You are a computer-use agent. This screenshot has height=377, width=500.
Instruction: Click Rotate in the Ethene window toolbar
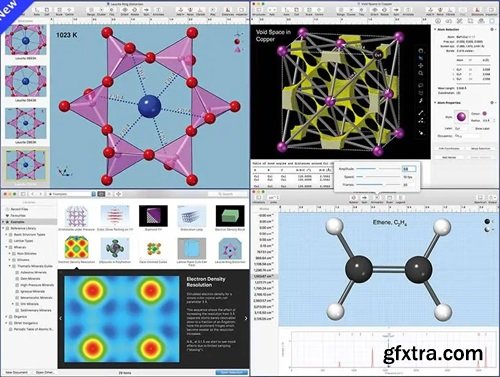pos(353,199)
